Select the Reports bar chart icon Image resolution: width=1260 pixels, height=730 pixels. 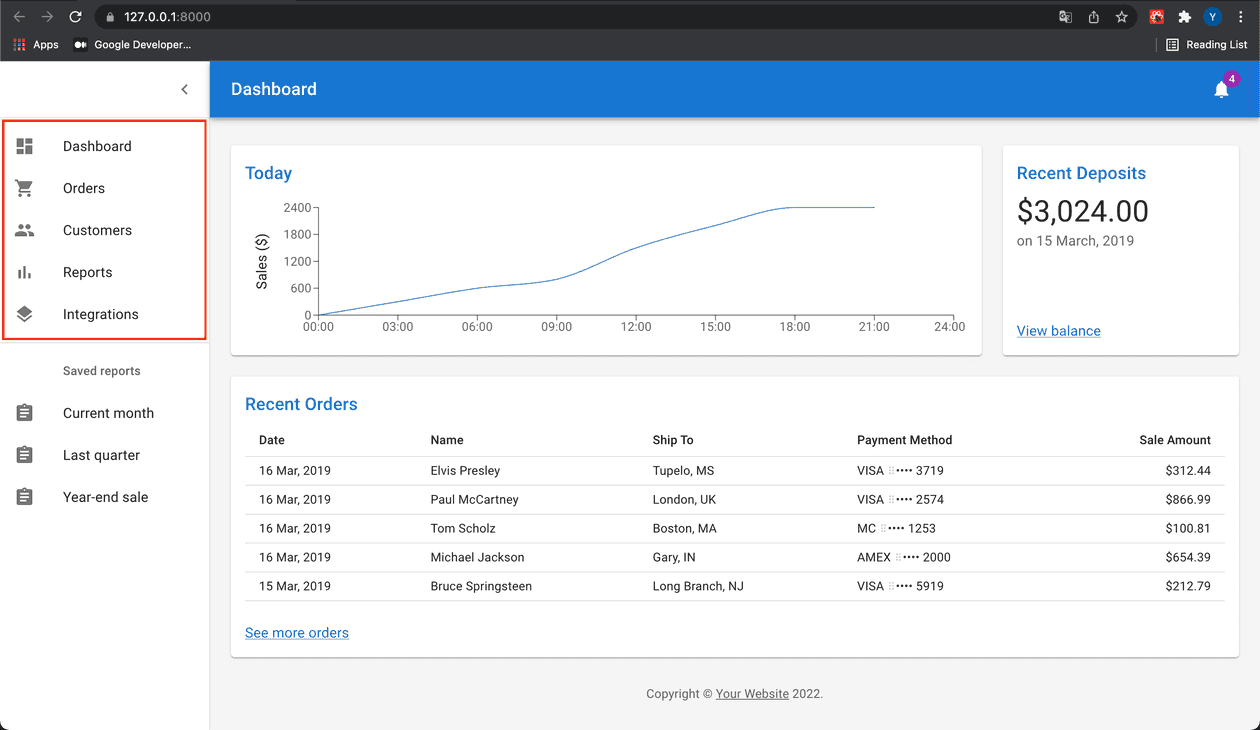coord(24,272)
